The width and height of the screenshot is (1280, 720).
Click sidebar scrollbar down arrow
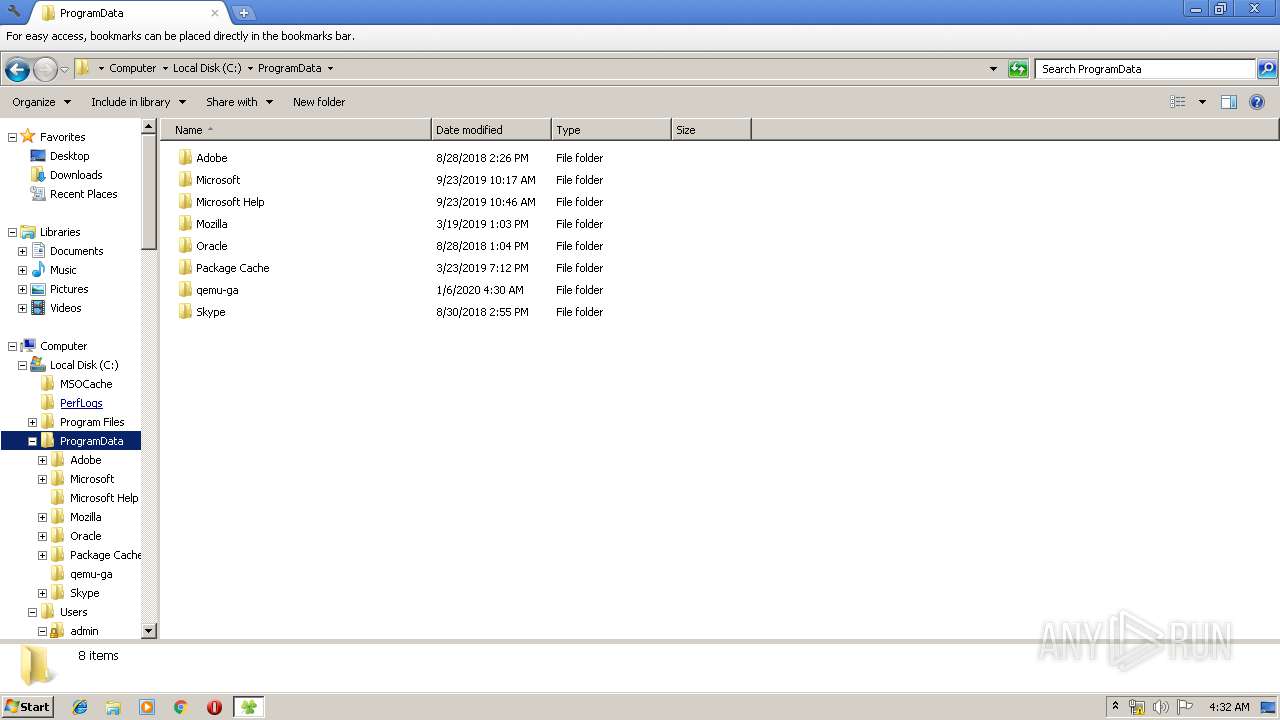[149, 631]
